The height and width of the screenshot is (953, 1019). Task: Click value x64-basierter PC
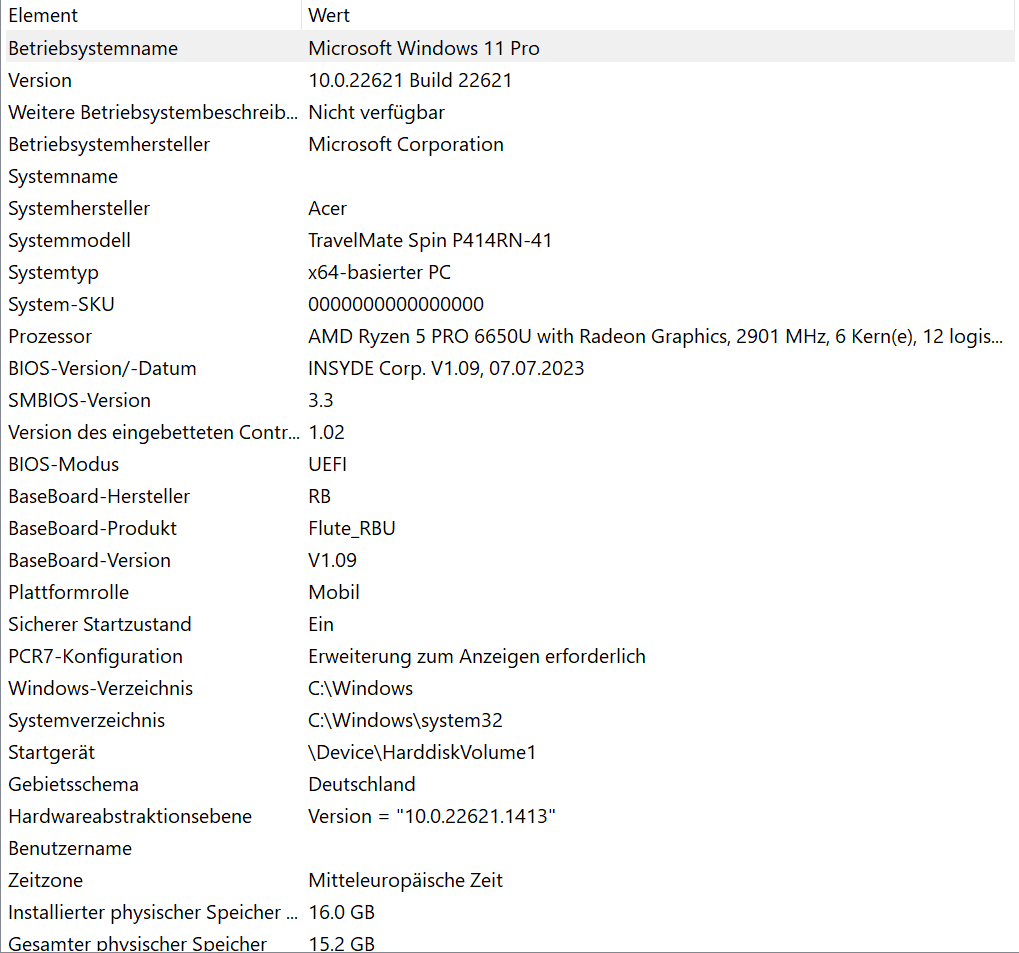[x=380, y=272]
